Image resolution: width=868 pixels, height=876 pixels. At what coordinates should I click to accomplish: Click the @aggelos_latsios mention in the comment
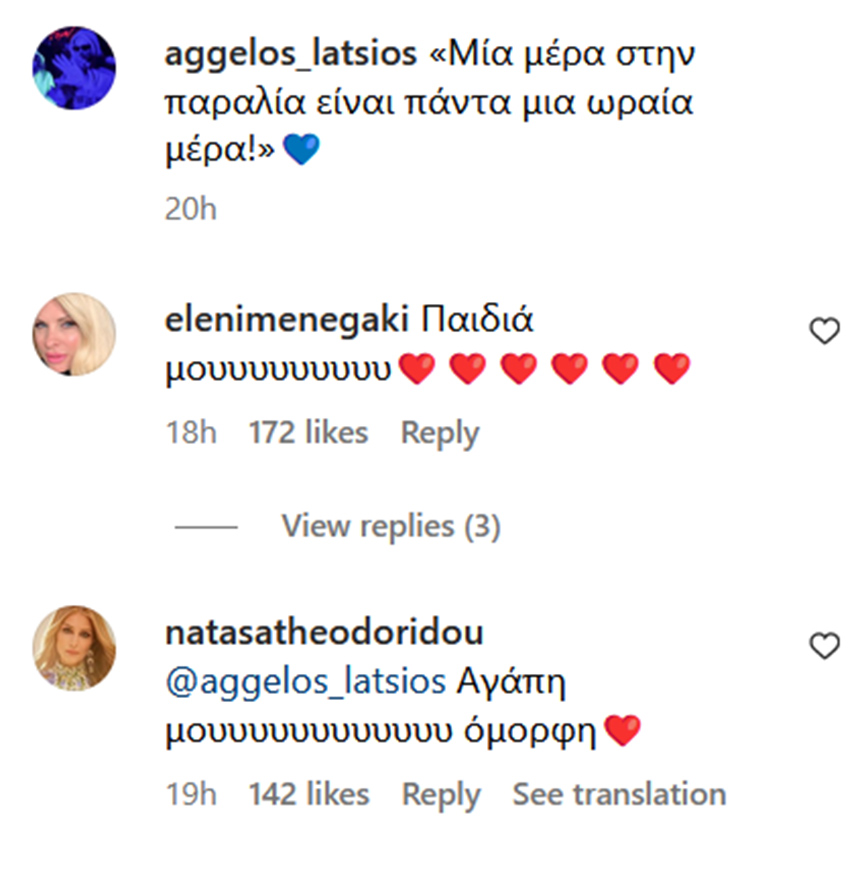point(304,682)
